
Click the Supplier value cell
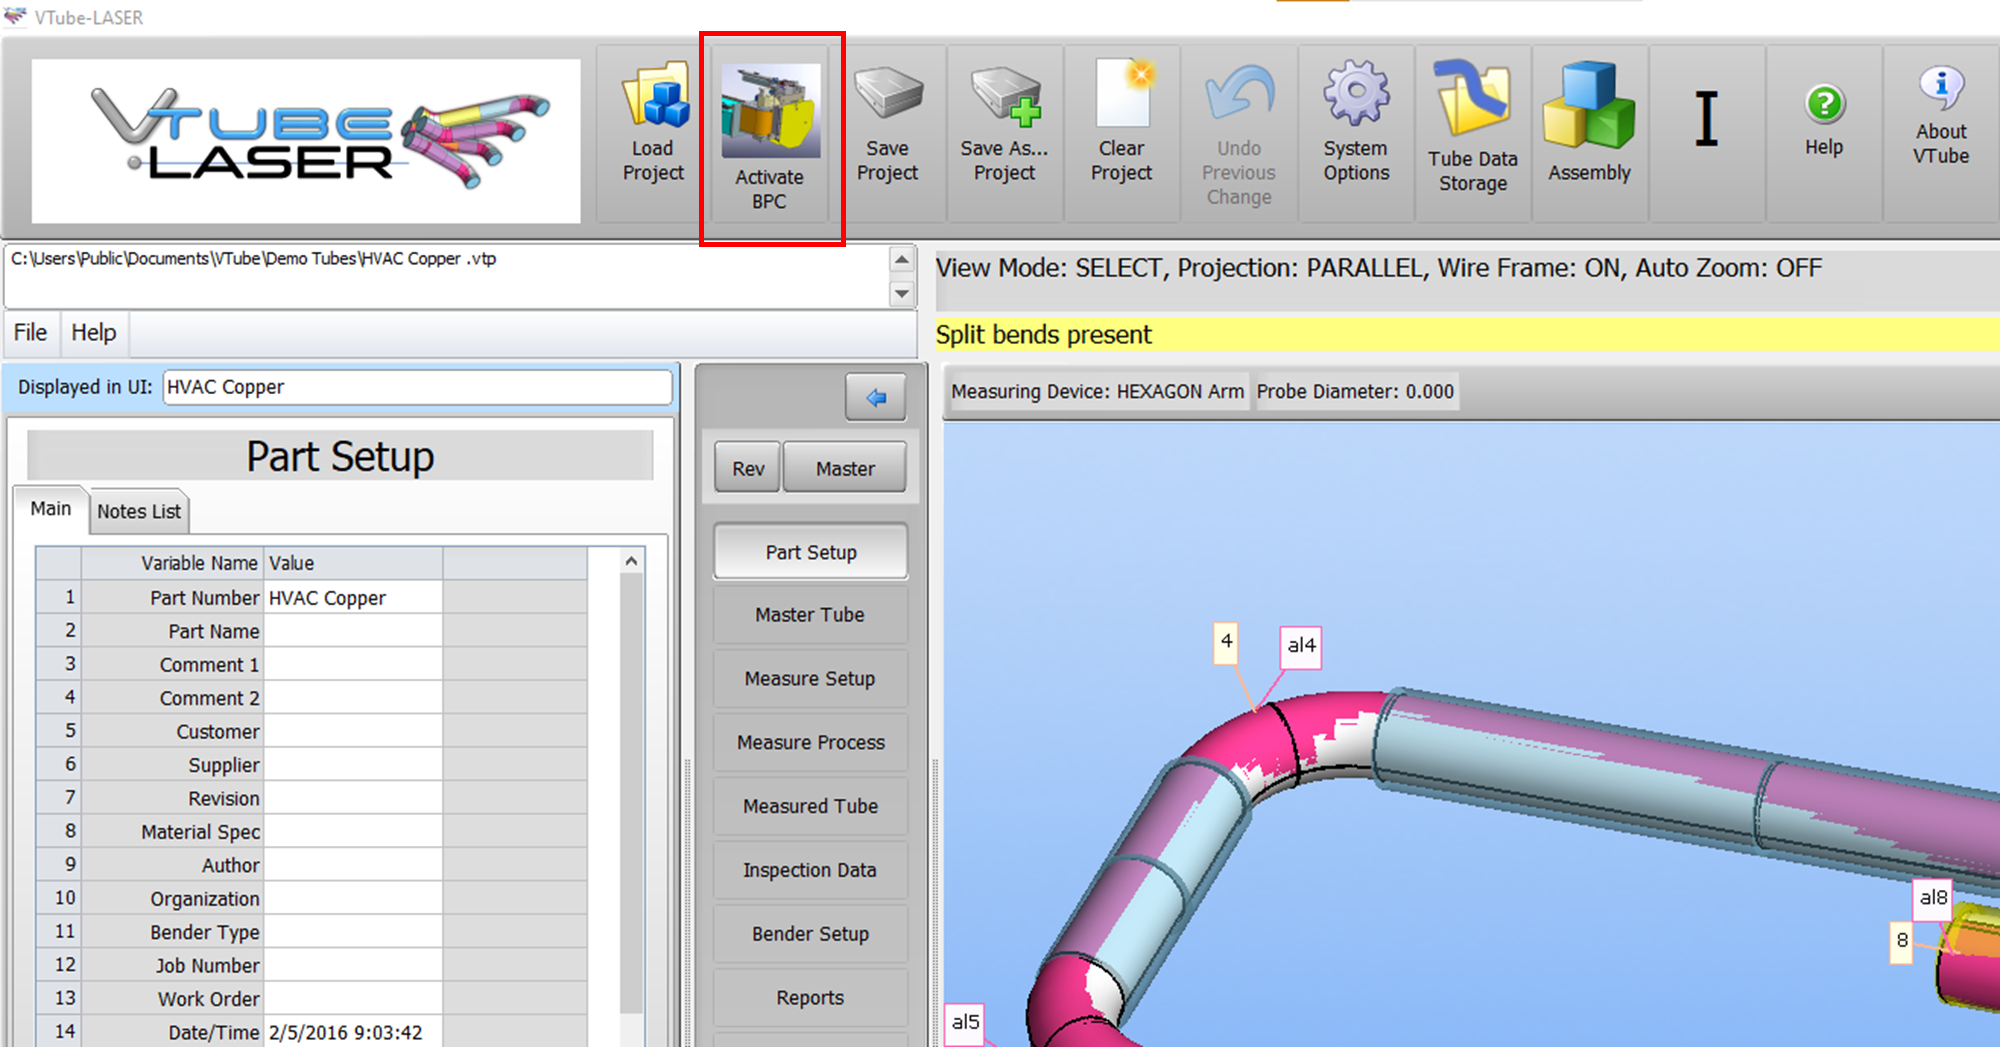coord(353,765)
